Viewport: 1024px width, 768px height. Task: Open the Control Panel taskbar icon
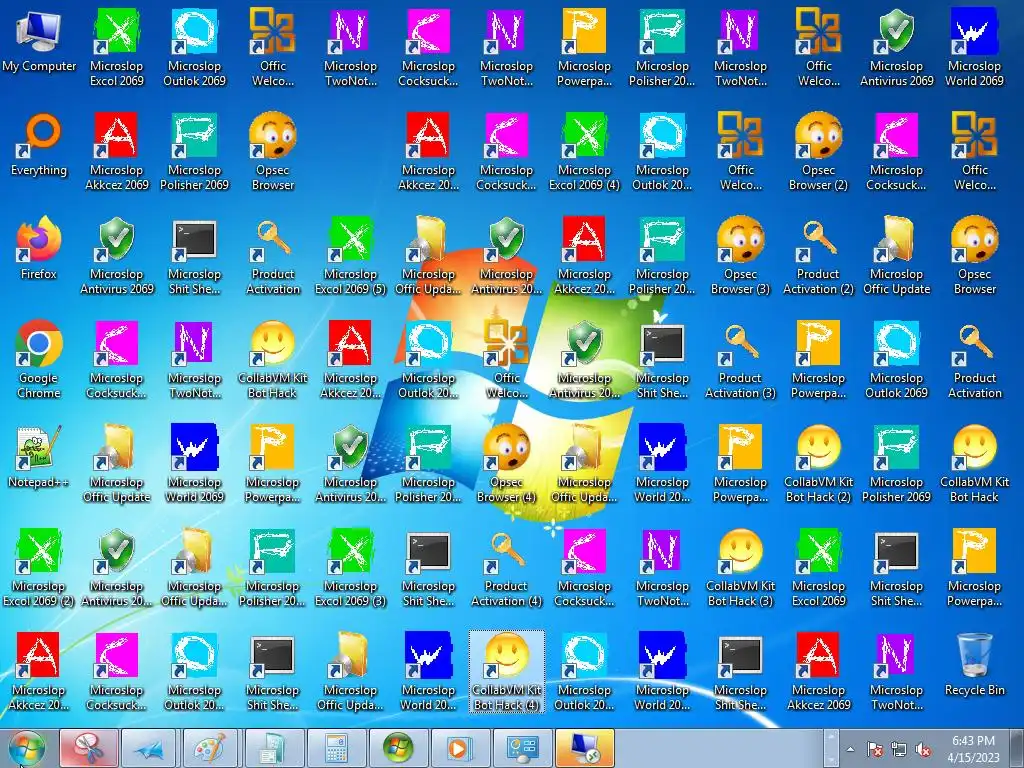pyautogui.click(x=522, y=748)
